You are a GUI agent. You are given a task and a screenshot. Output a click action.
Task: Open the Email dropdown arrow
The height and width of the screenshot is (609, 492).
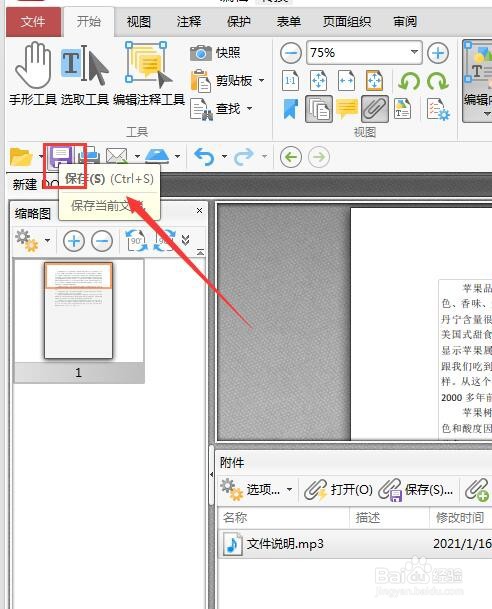point(137,156)
